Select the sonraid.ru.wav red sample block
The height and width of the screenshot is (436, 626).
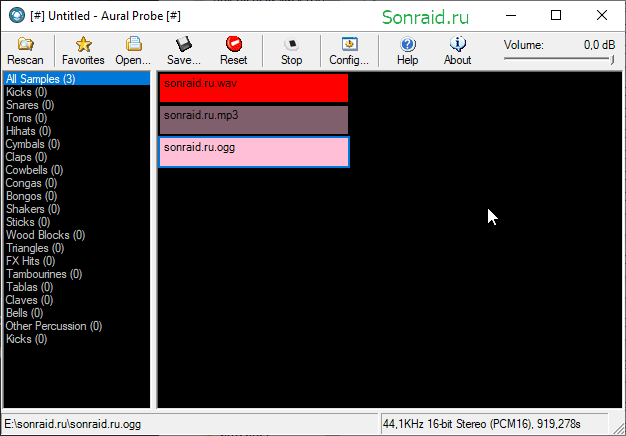tap(254, 88)
